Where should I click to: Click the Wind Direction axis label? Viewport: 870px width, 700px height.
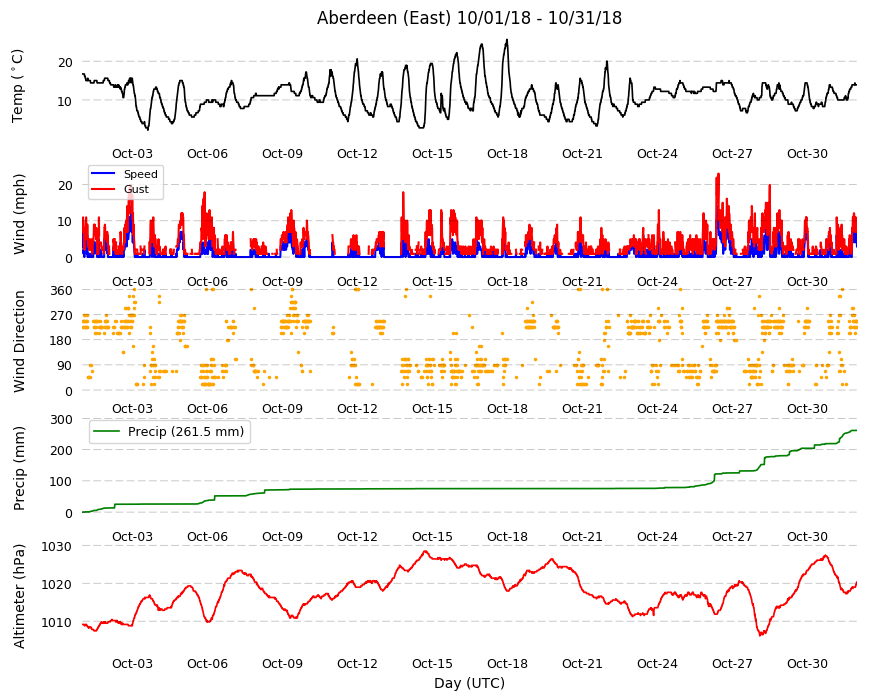[x=19, y=341]
